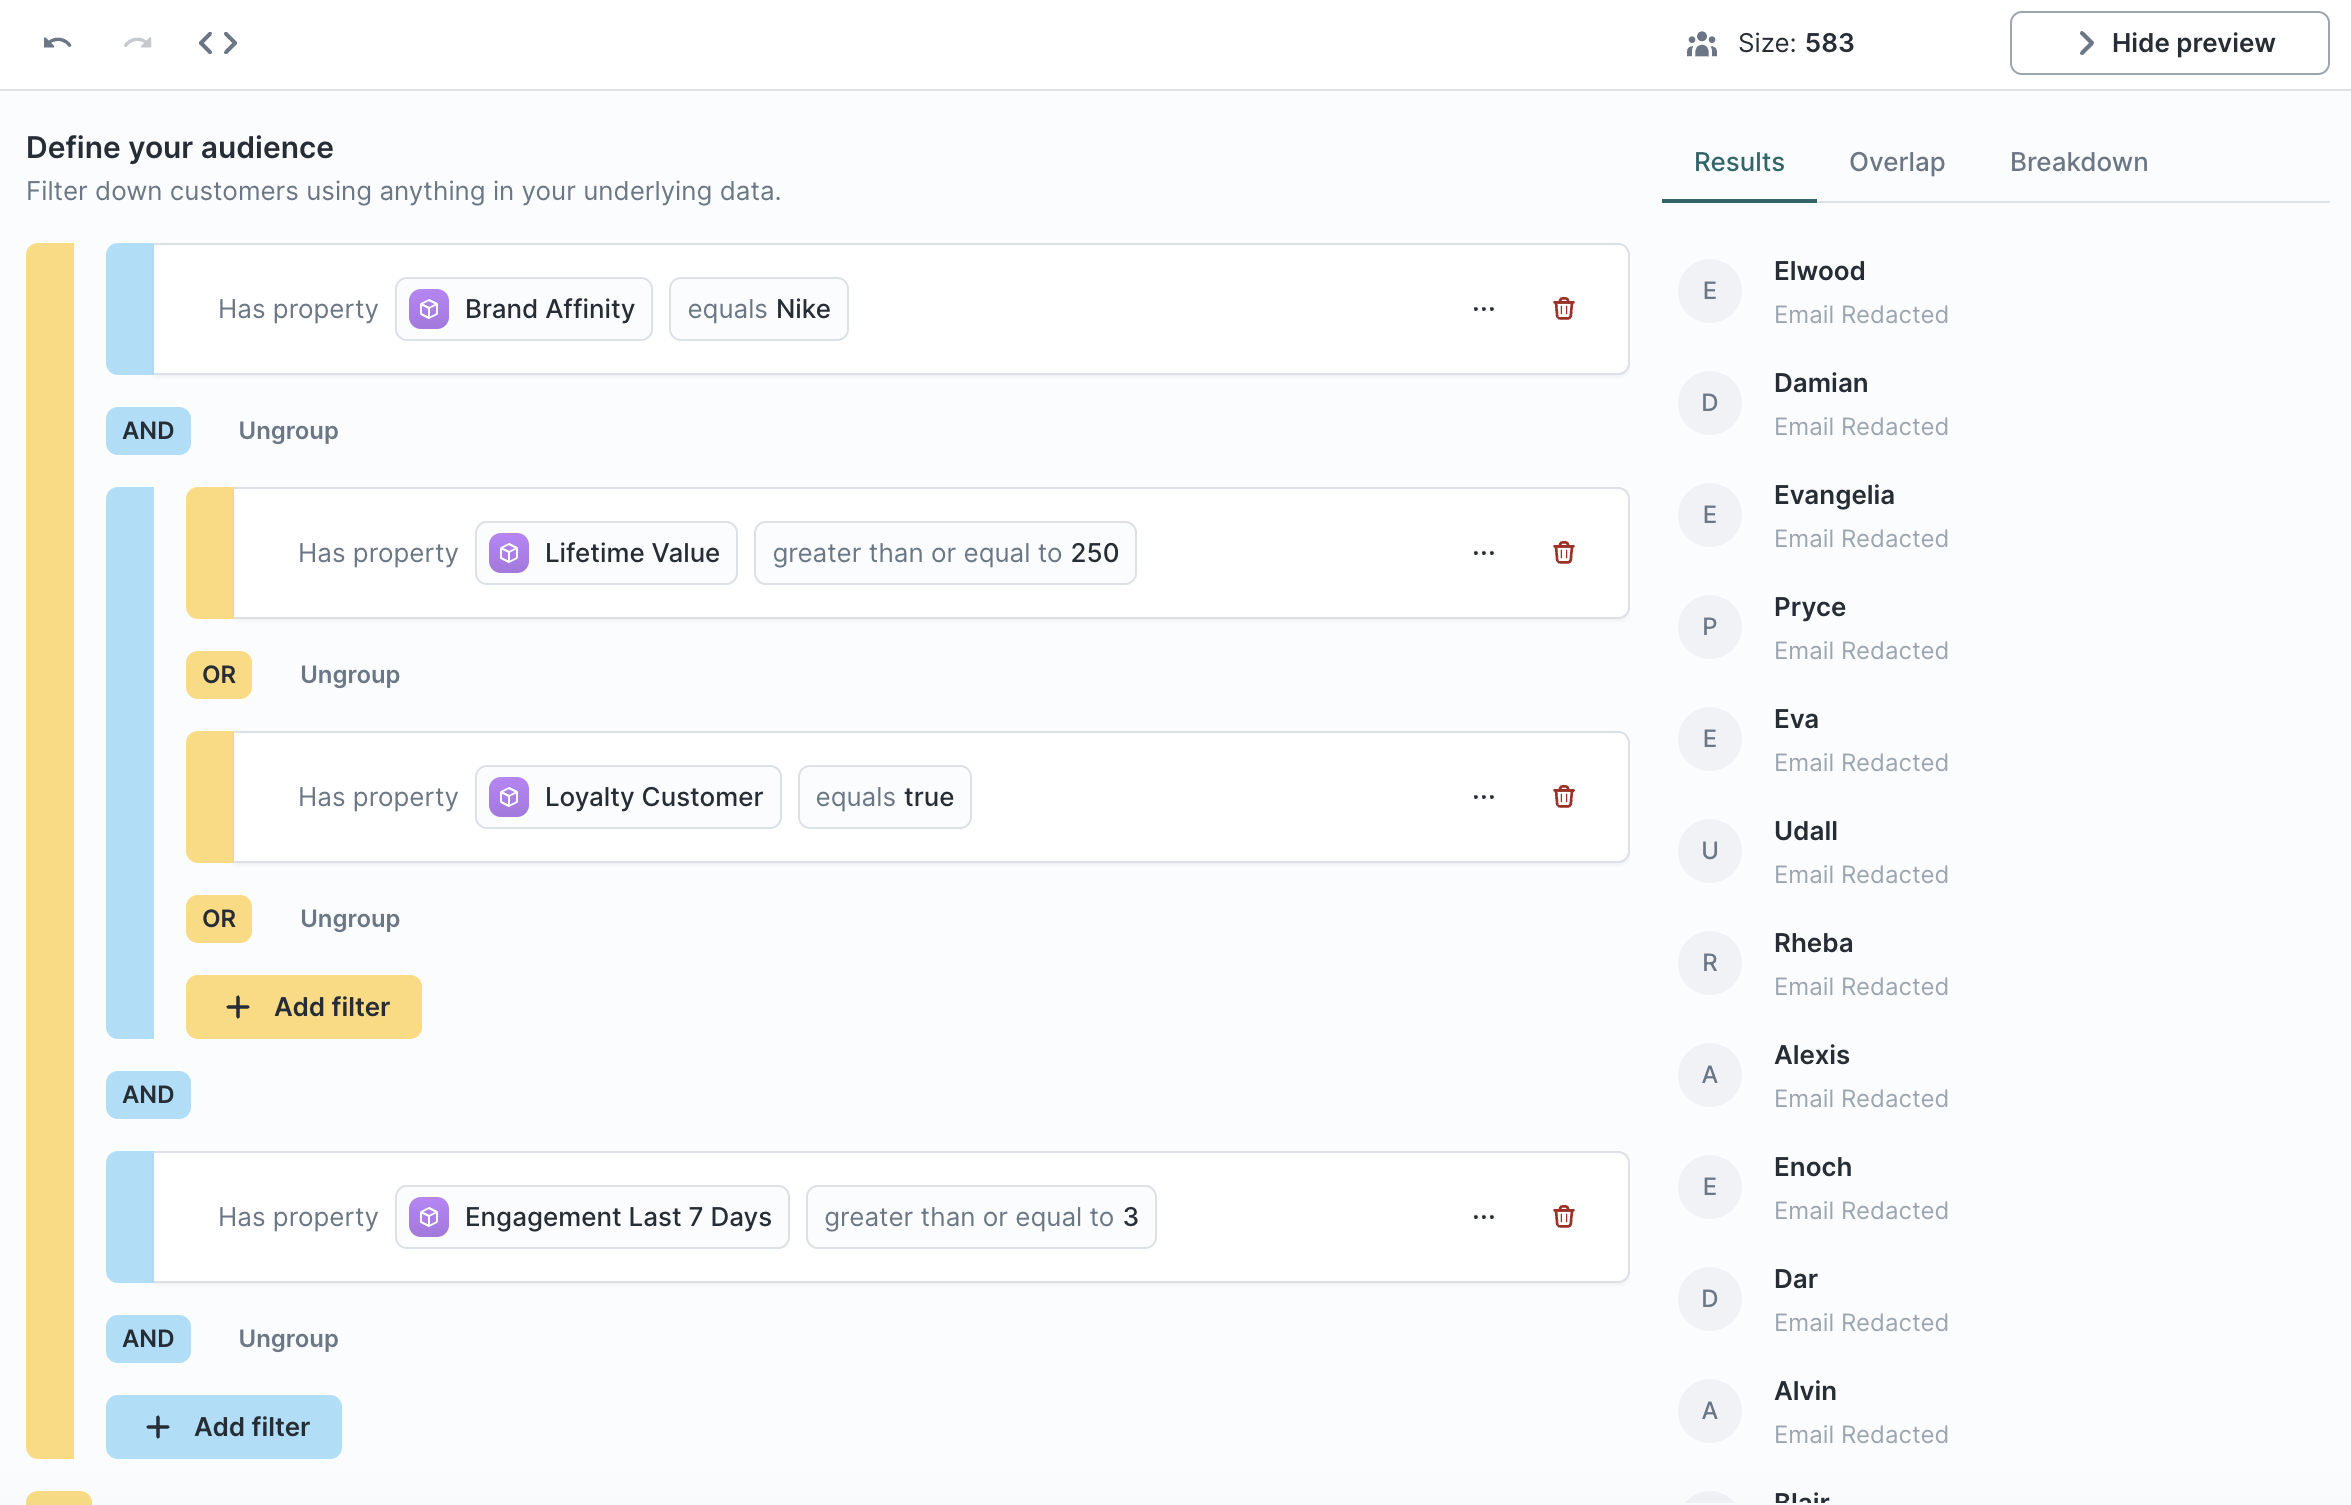Click audience size icon showing 583

pos(1702,41)
